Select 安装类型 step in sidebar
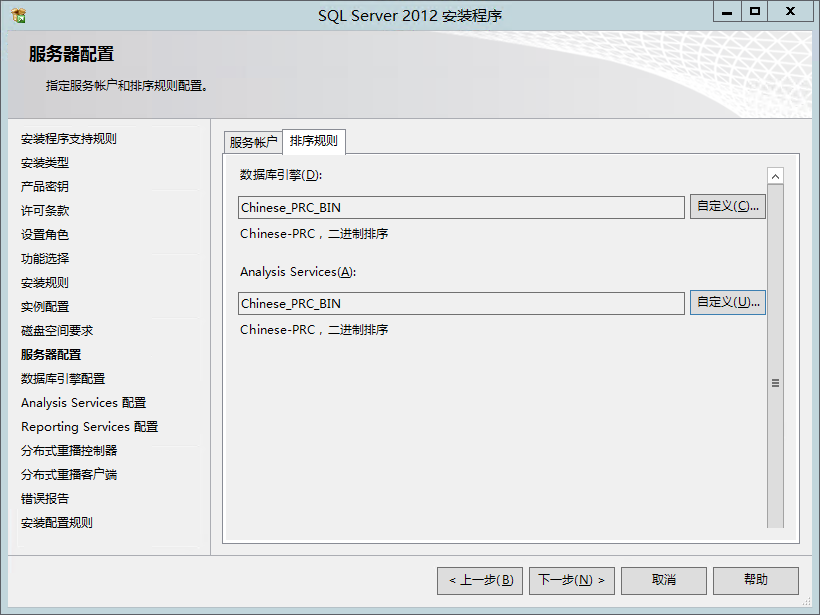Image resolution: width=820 pixels, height=615 pixels. coord(45,163)
